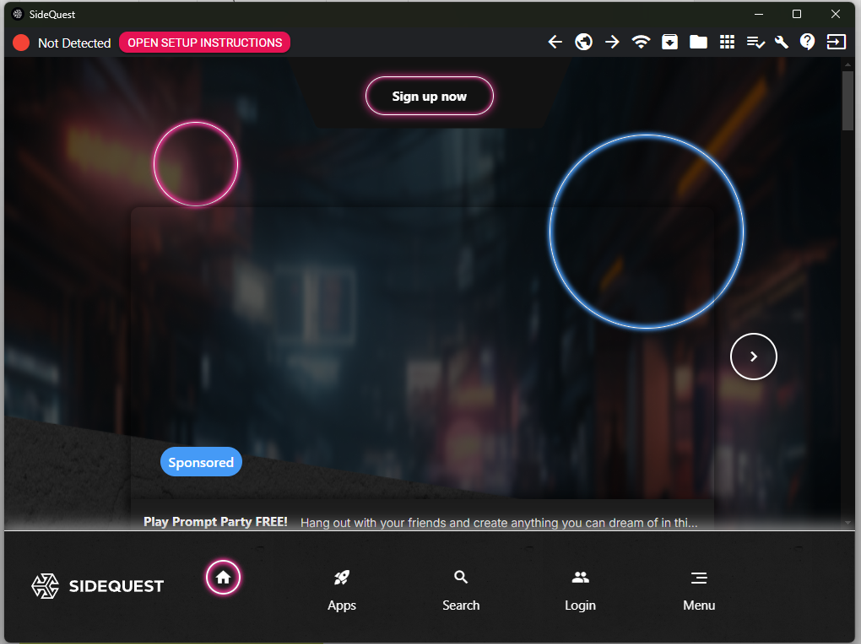The width and height of the screenshot is (861, 644).
Task: Click the scrollbar down arrow
Action: click(848, 523)
